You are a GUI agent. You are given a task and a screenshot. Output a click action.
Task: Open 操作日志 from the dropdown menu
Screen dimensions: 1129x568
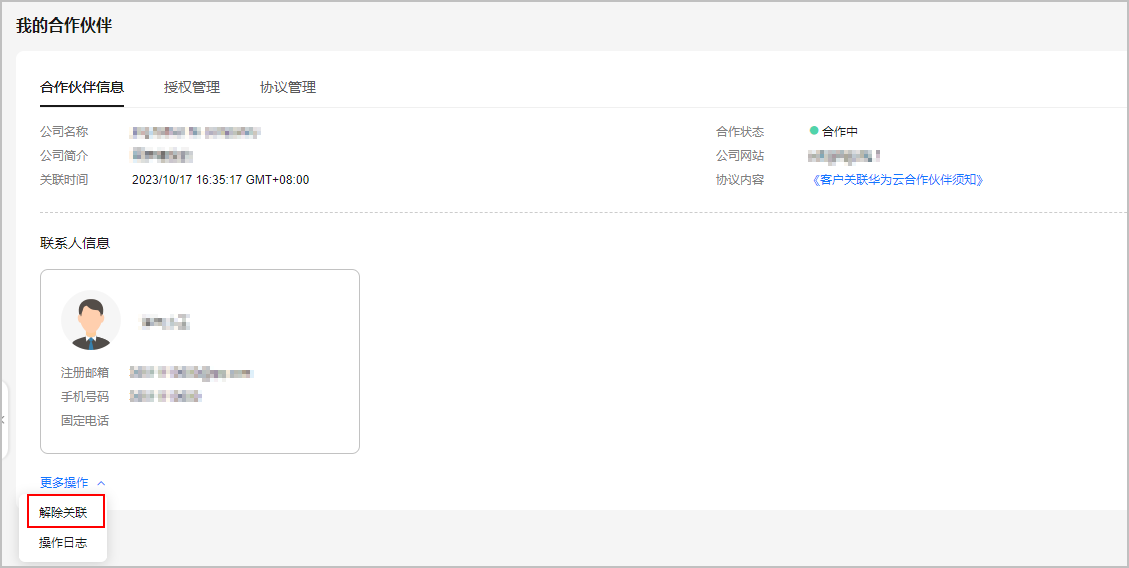[63, 543]
